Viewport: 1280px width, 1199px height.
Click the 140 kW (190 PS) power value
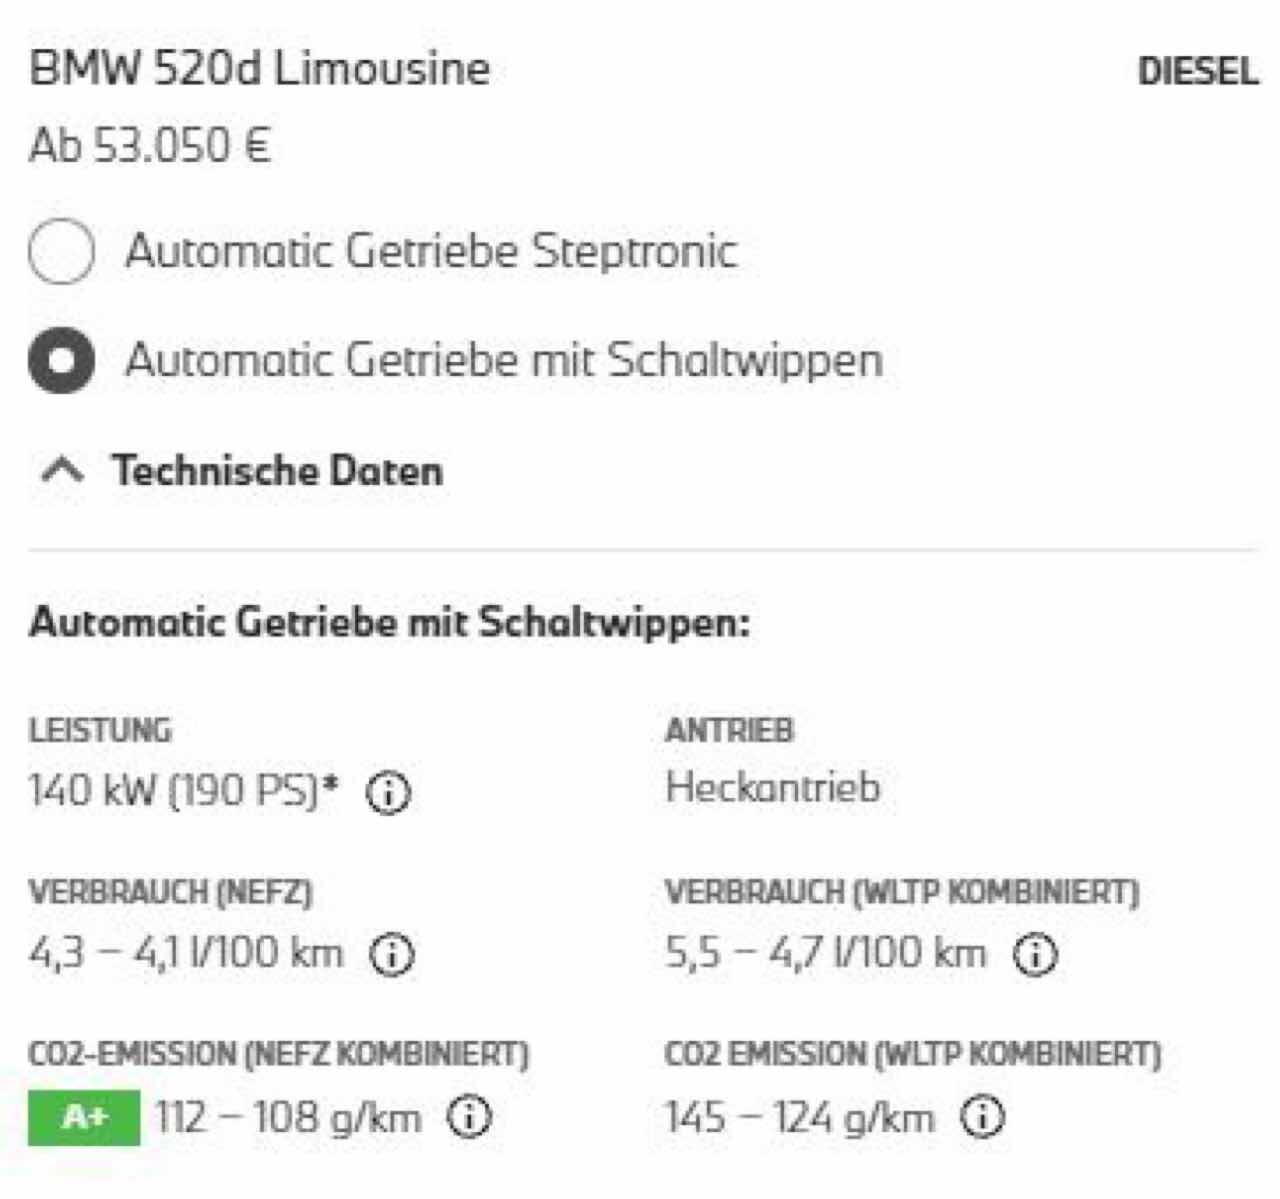183,791
